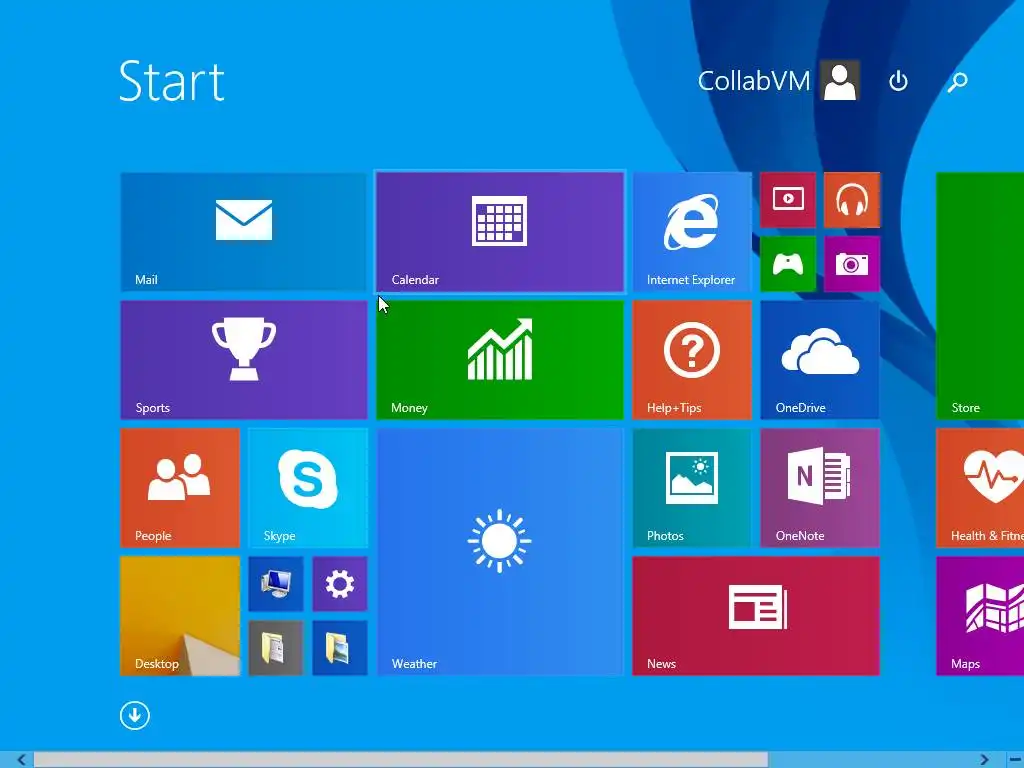Open the News tile
Screen dimensions: 1024x768
click(x=756, y=615)
